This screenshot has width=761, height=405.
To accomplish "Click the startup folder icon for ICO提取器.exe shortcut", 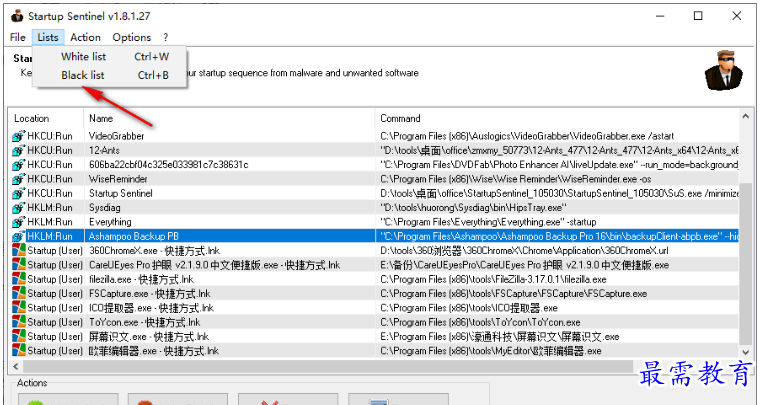I will [x=18, y=308].
